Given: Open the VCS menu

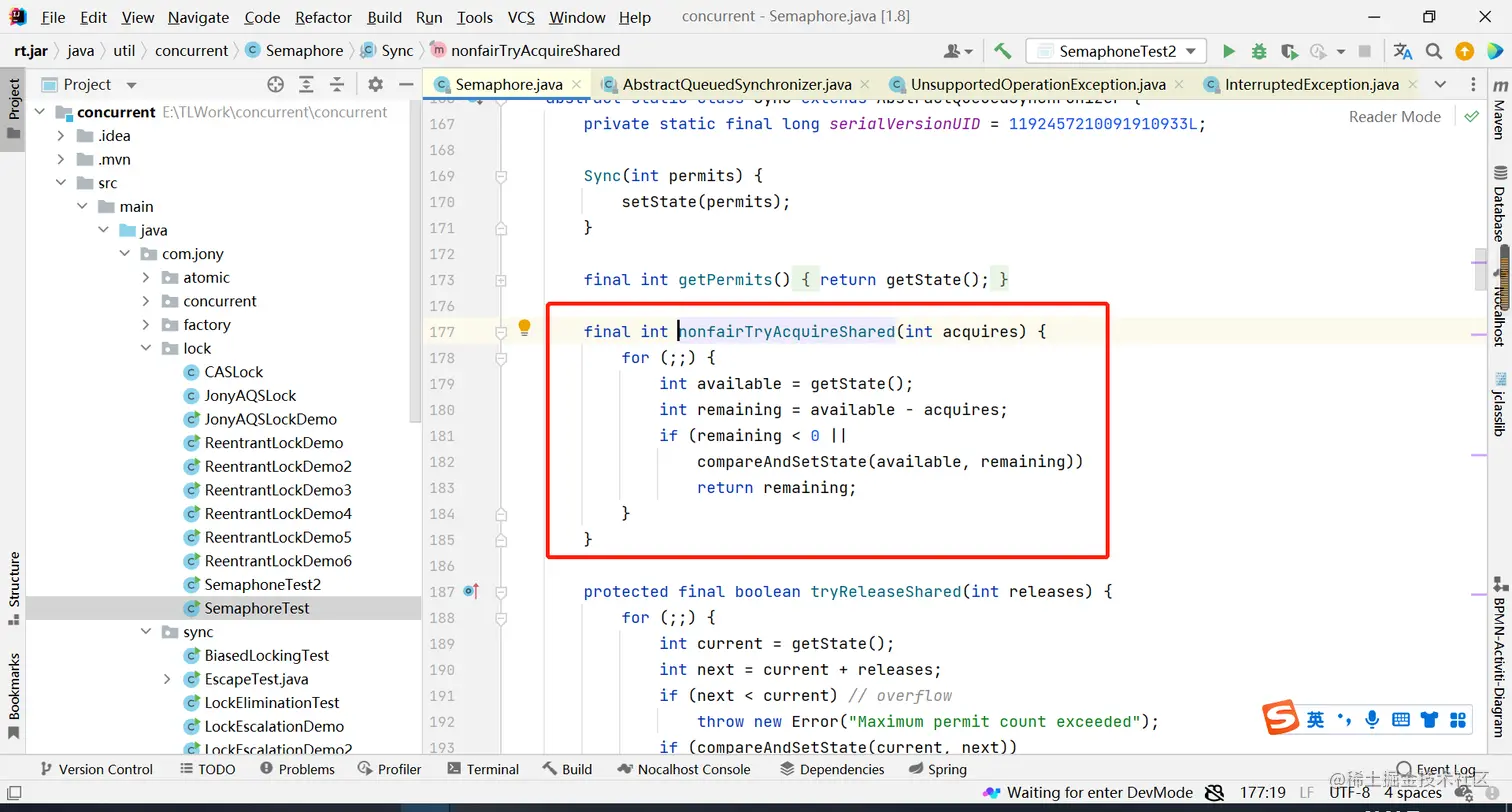Looking at the screenshot, I should [521, 18].
